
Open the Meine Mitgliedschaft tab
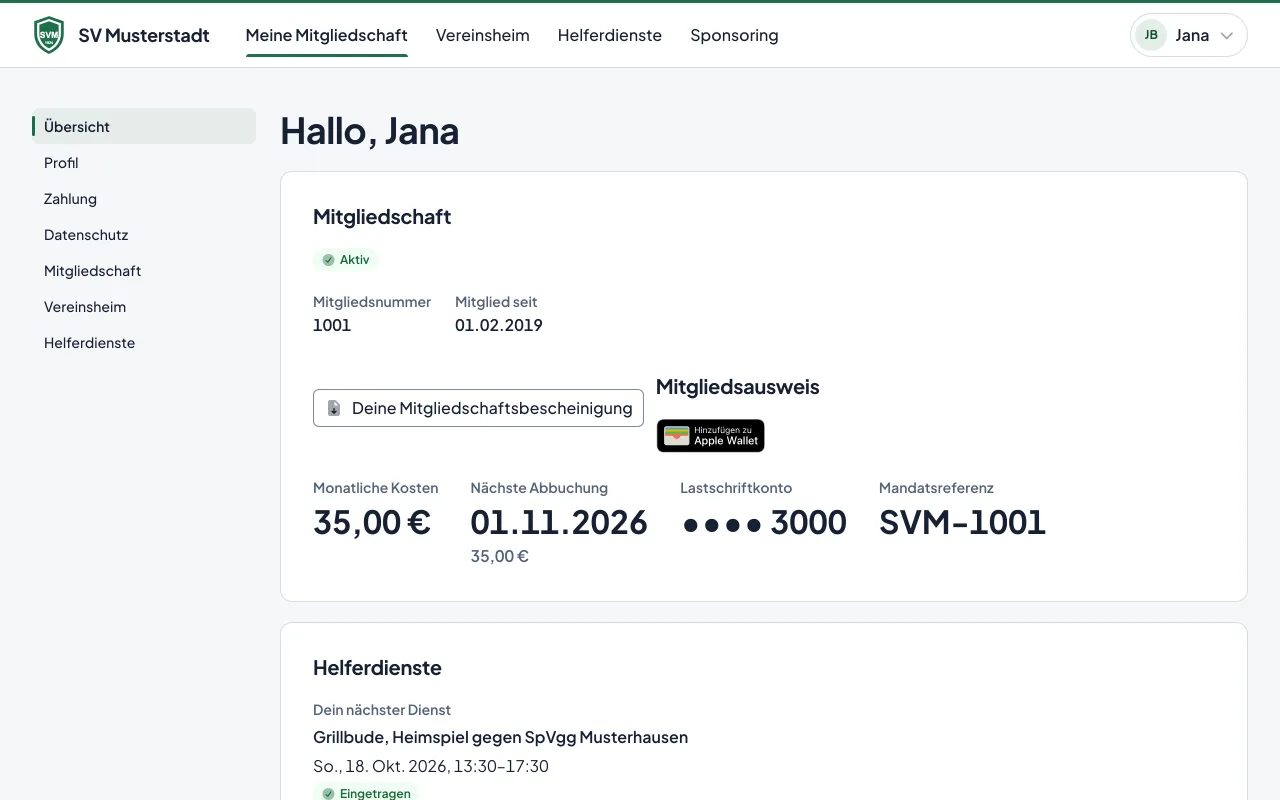[327, 35]
